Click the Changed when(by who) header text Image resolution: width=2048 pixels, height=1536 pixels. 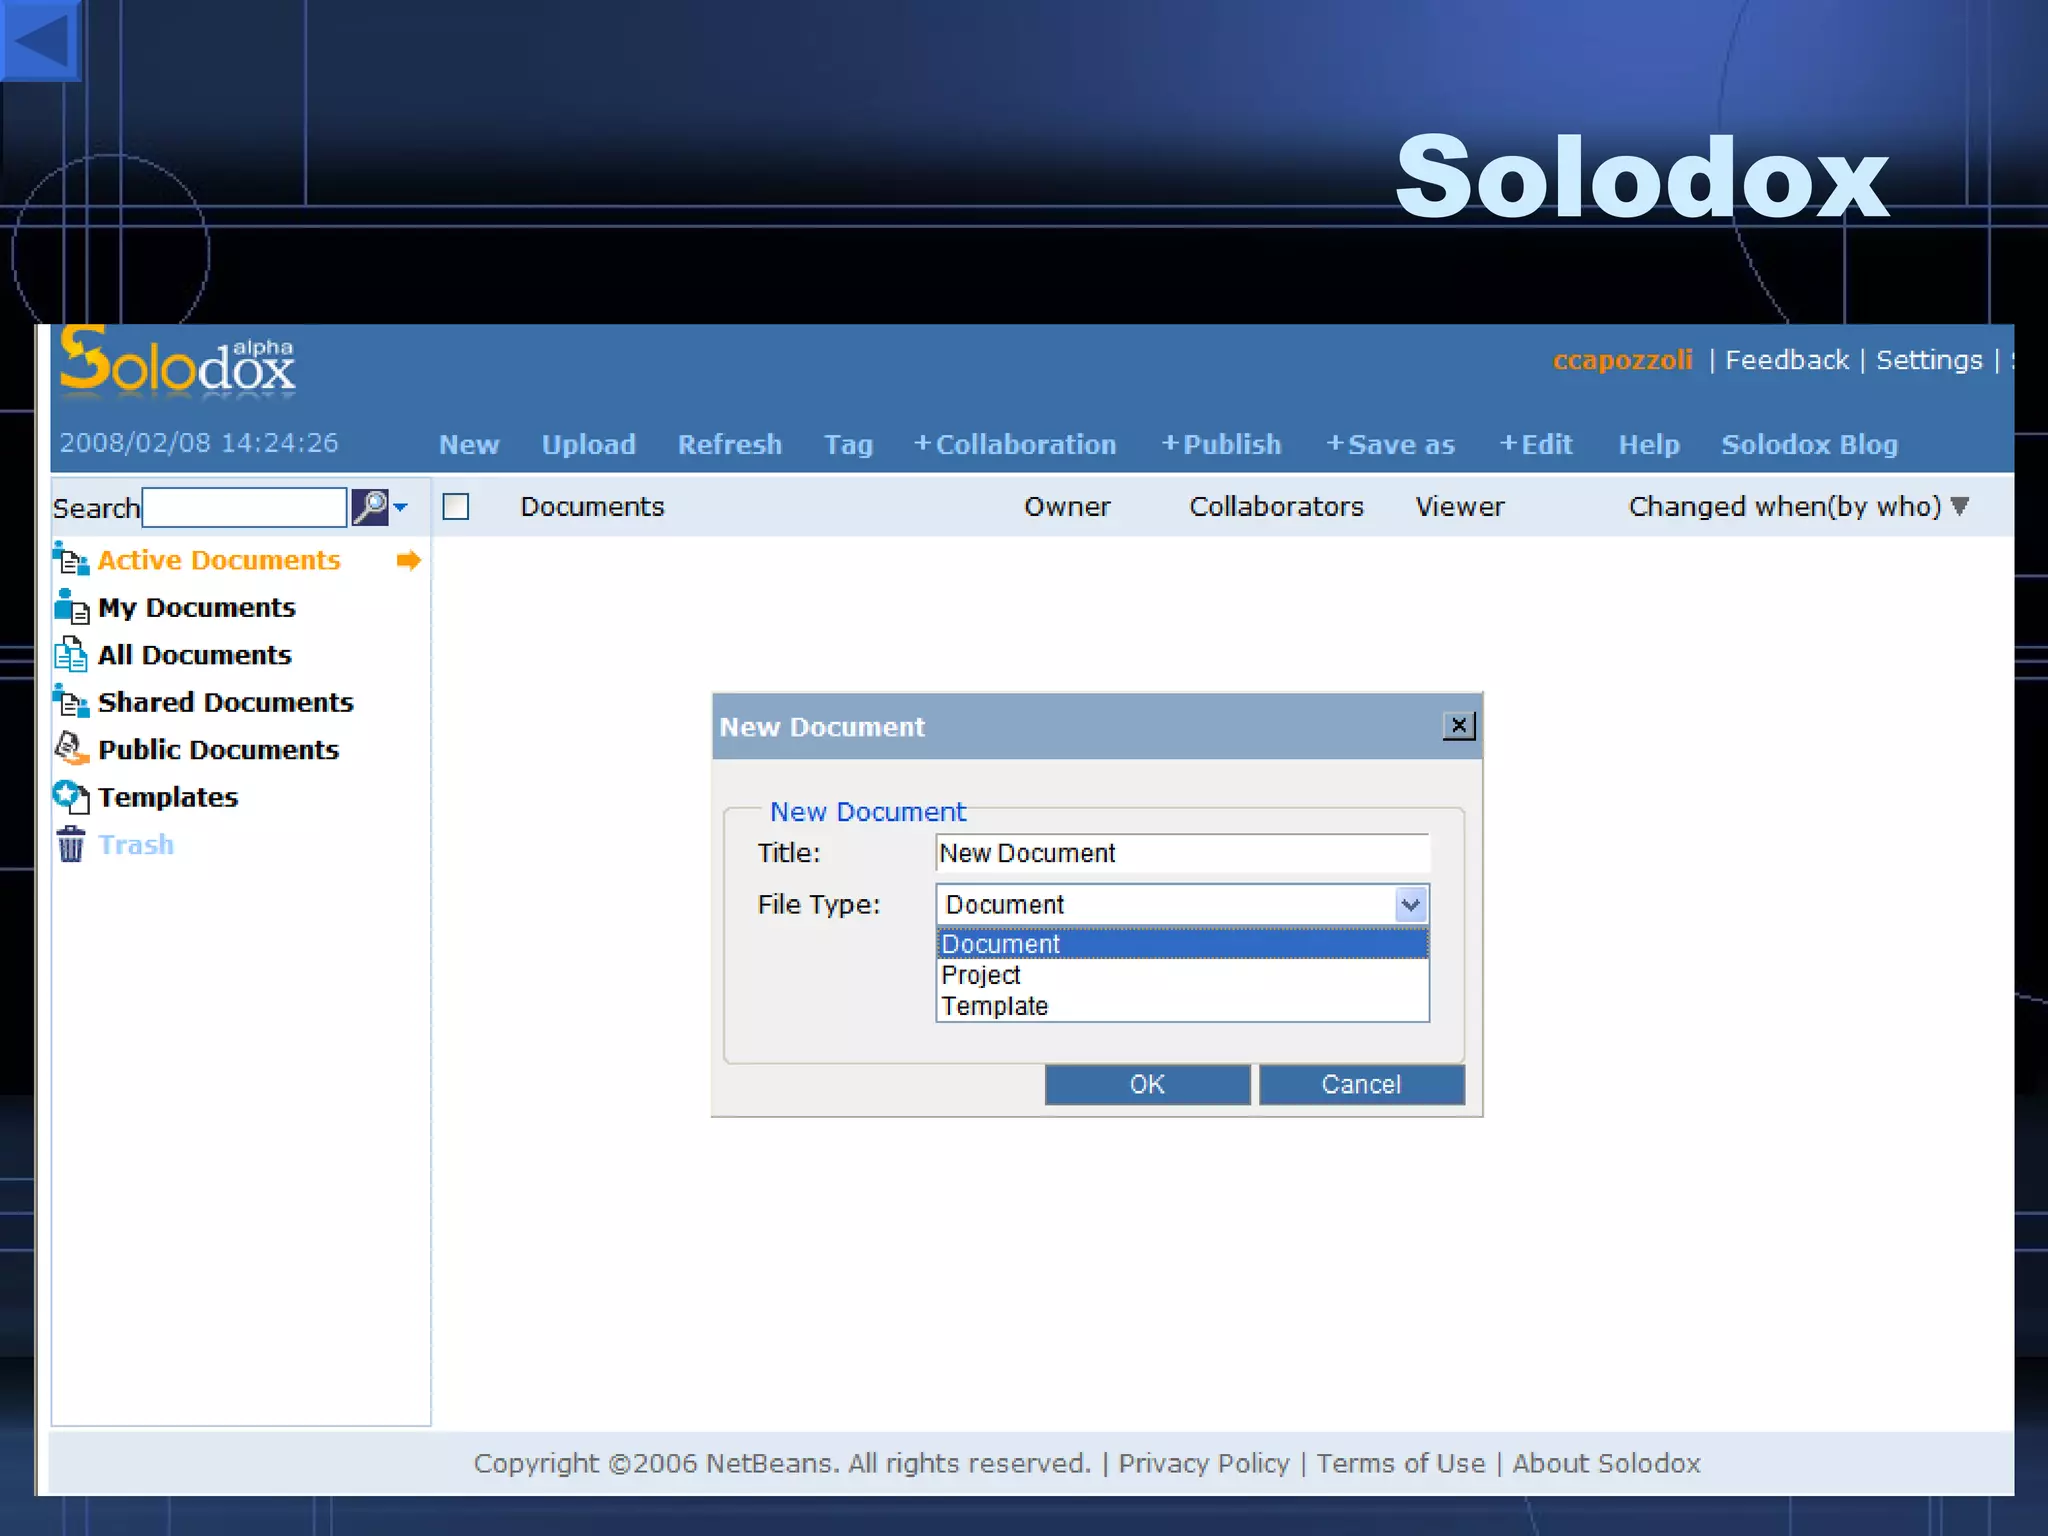pyautogui.click(x=1785, y=507)
